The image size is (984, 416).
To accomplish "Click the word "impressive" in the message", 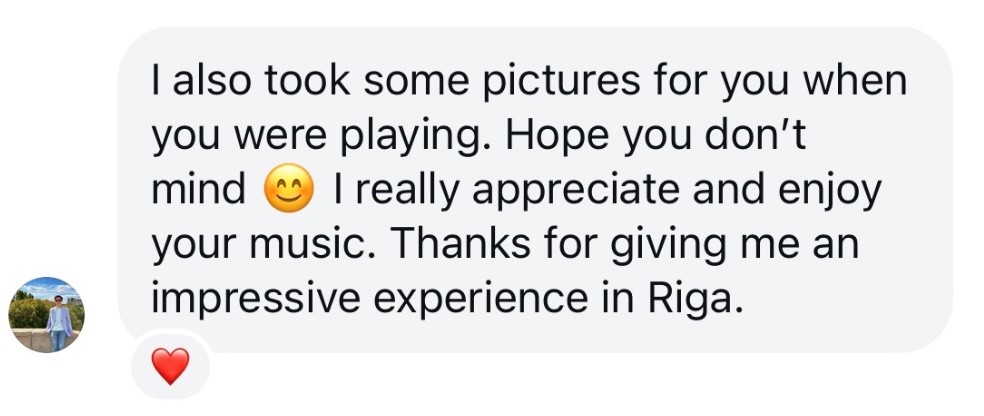I will pos(256,299).
